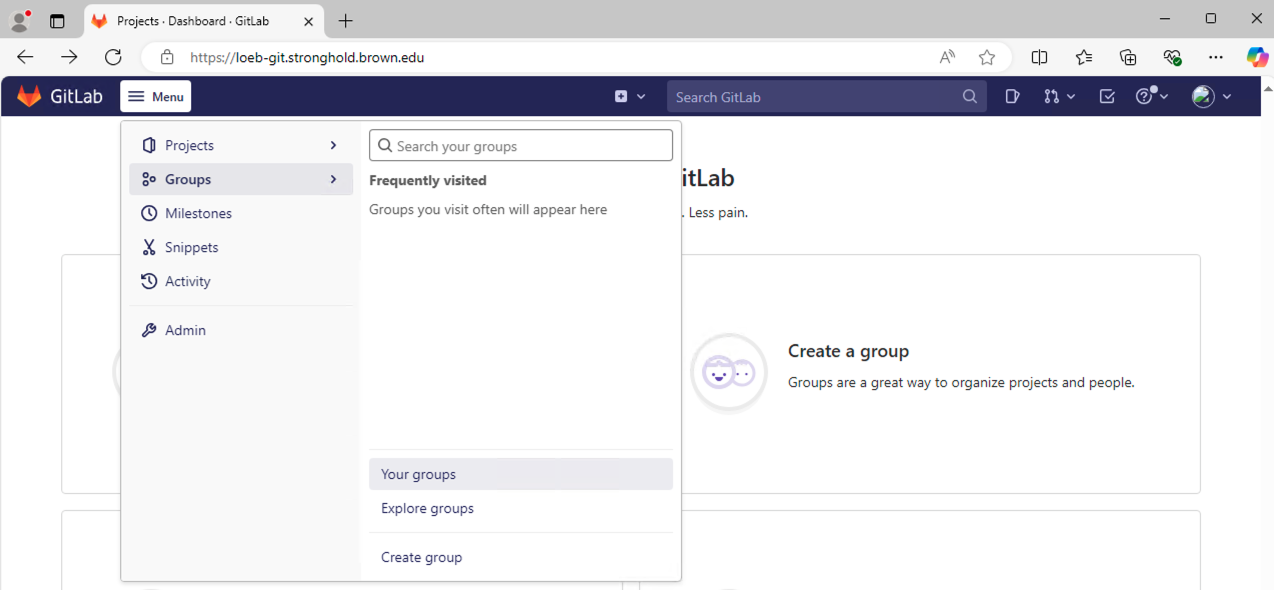The width and height of the screenshot is (1274, 590).
Task: Go to Admin area in menu
Action: [x=185, y=330]
